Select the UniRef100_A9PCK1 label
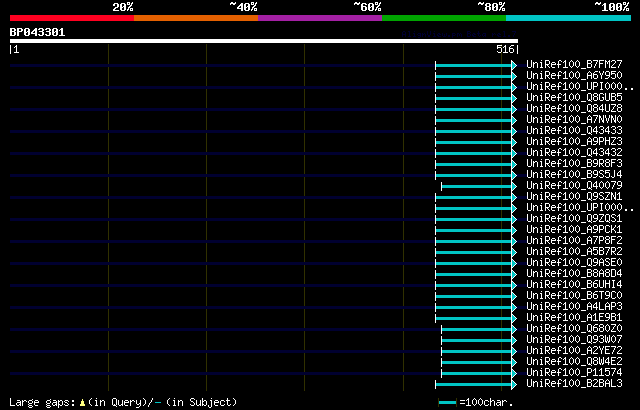640x410 pixels. coord(574,230)
